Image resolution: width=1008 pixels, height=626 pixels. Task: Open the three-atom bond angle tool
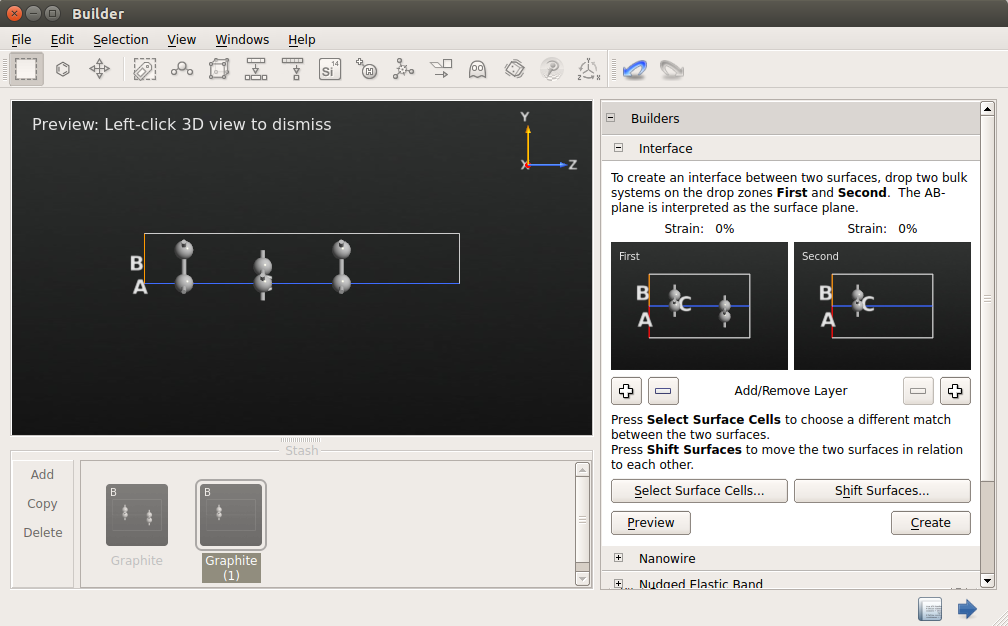click(182, 69)
